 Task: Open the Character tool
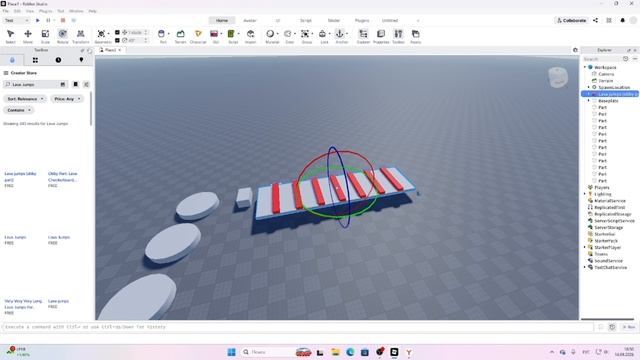(x=198, y=36)
